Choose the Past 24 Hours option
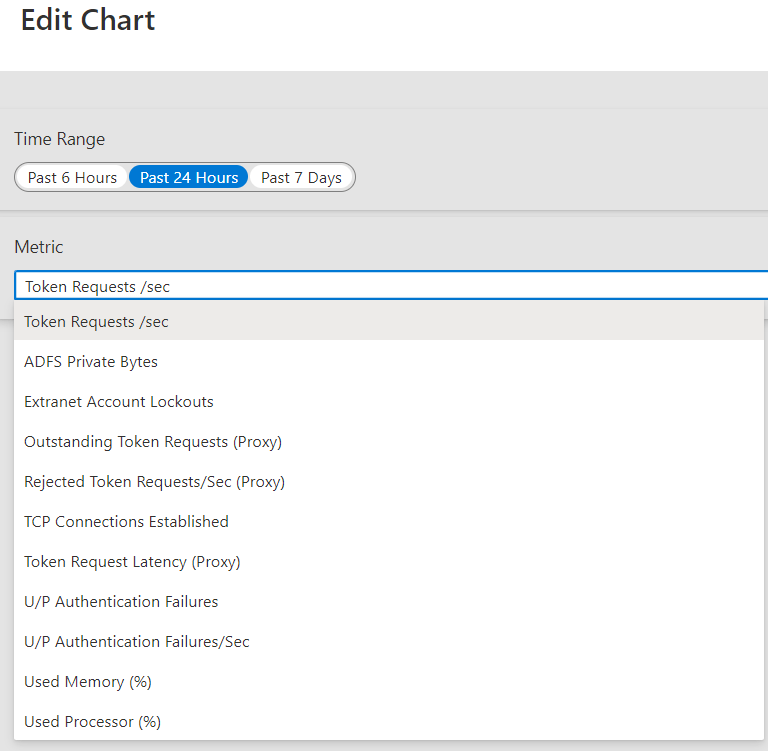Screen dimensions: 768x751 (189, 178)
